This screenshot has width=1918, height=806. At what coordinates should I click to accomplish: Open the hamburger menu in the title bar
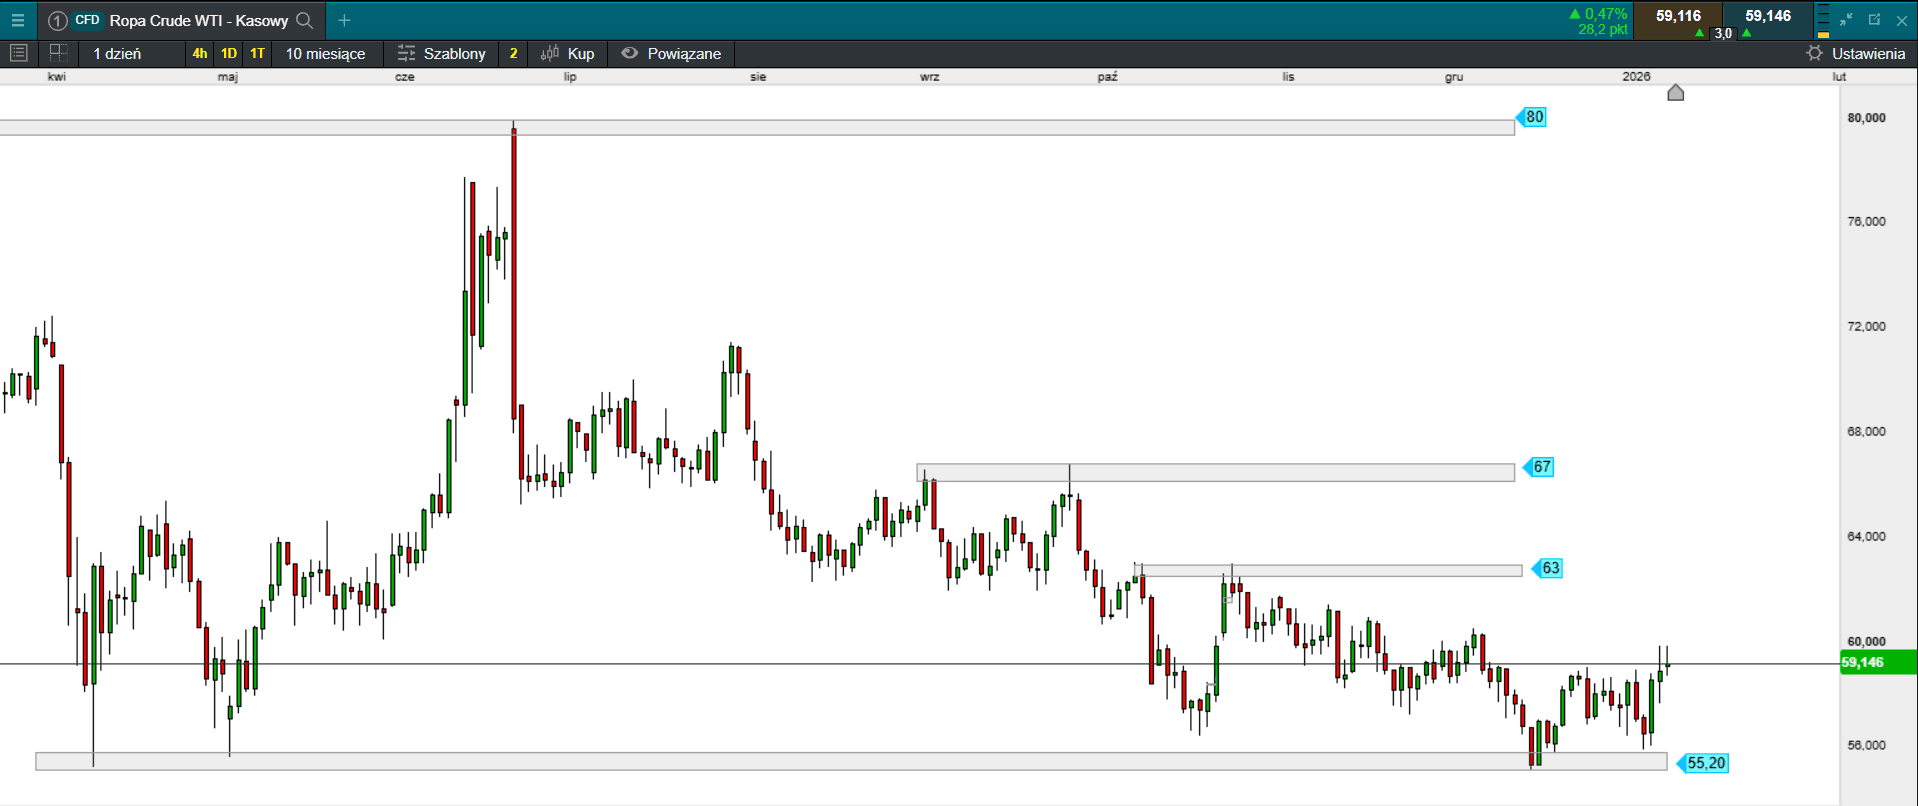click(18, 20)
